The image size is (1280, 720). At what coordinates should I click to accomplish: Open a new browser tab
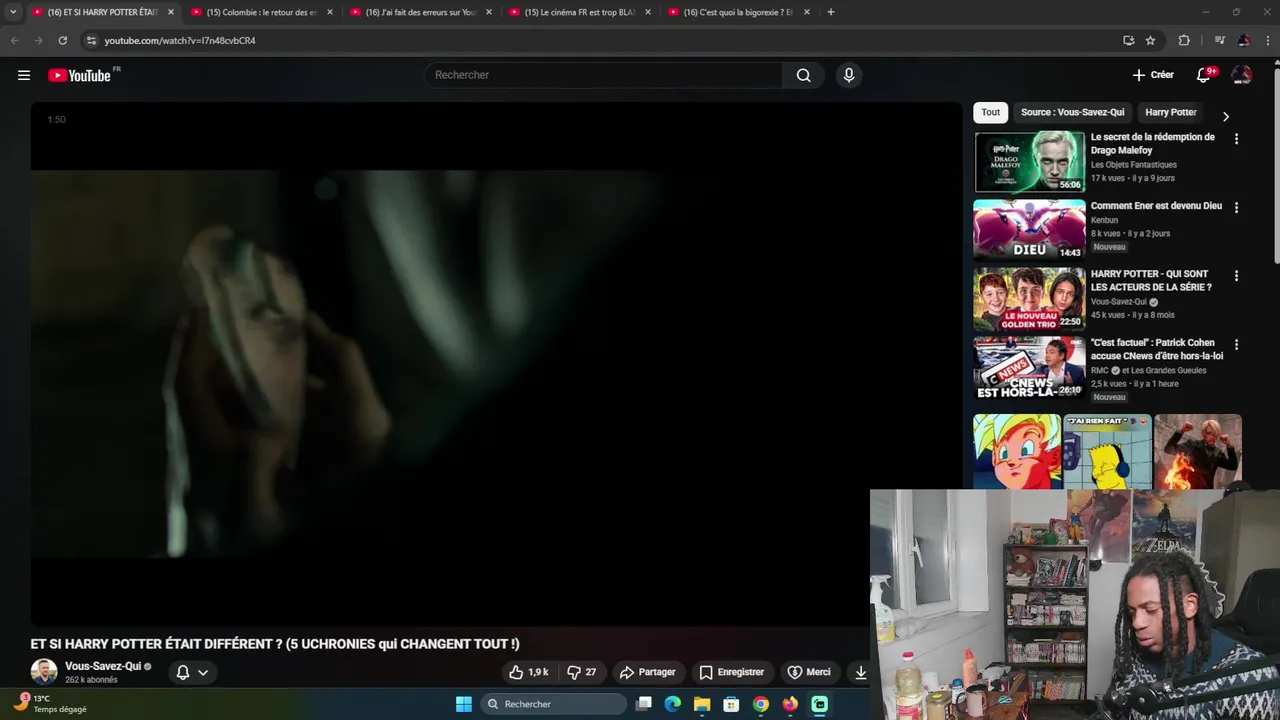click(830, 12)
